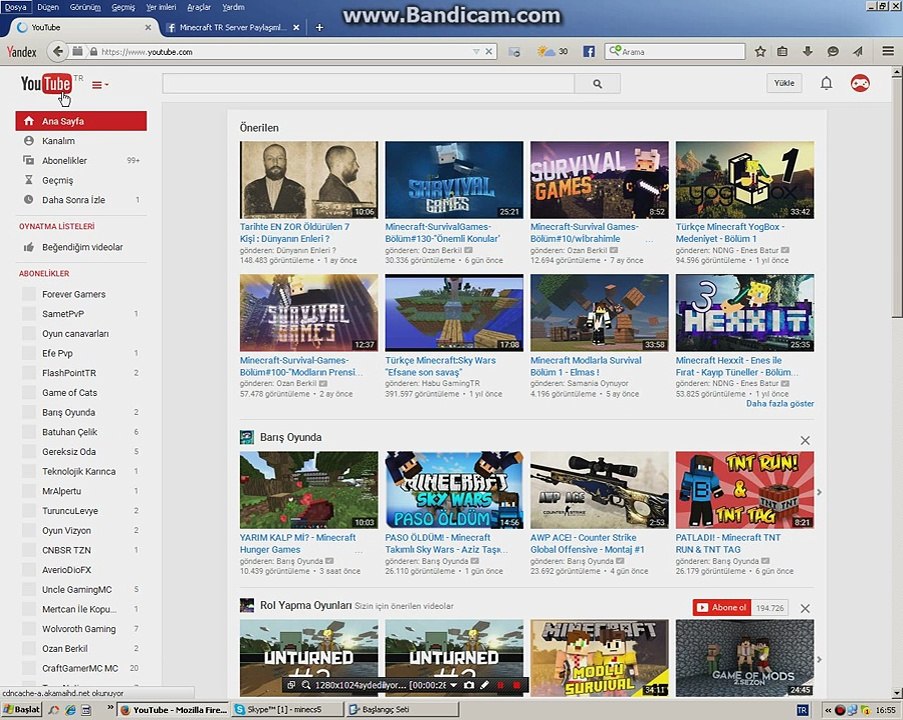Open the Geçmiş menu

[x=123, y=7]
